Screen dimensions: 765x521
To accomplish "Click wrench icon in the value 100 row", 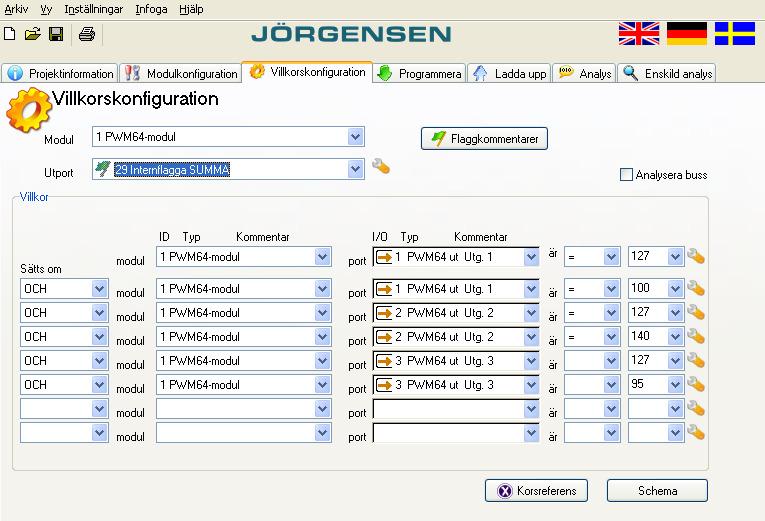I will [696, 288].
